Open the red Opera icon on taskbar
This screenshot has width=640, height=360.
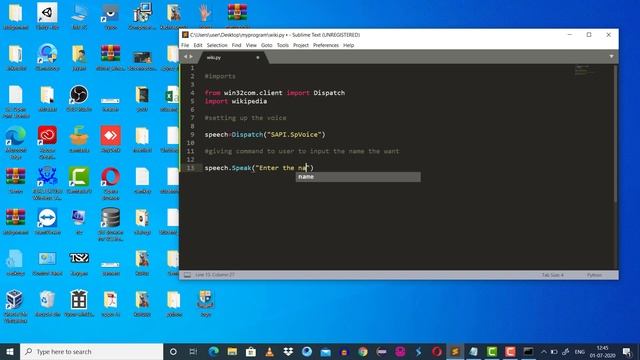(437, 351)
